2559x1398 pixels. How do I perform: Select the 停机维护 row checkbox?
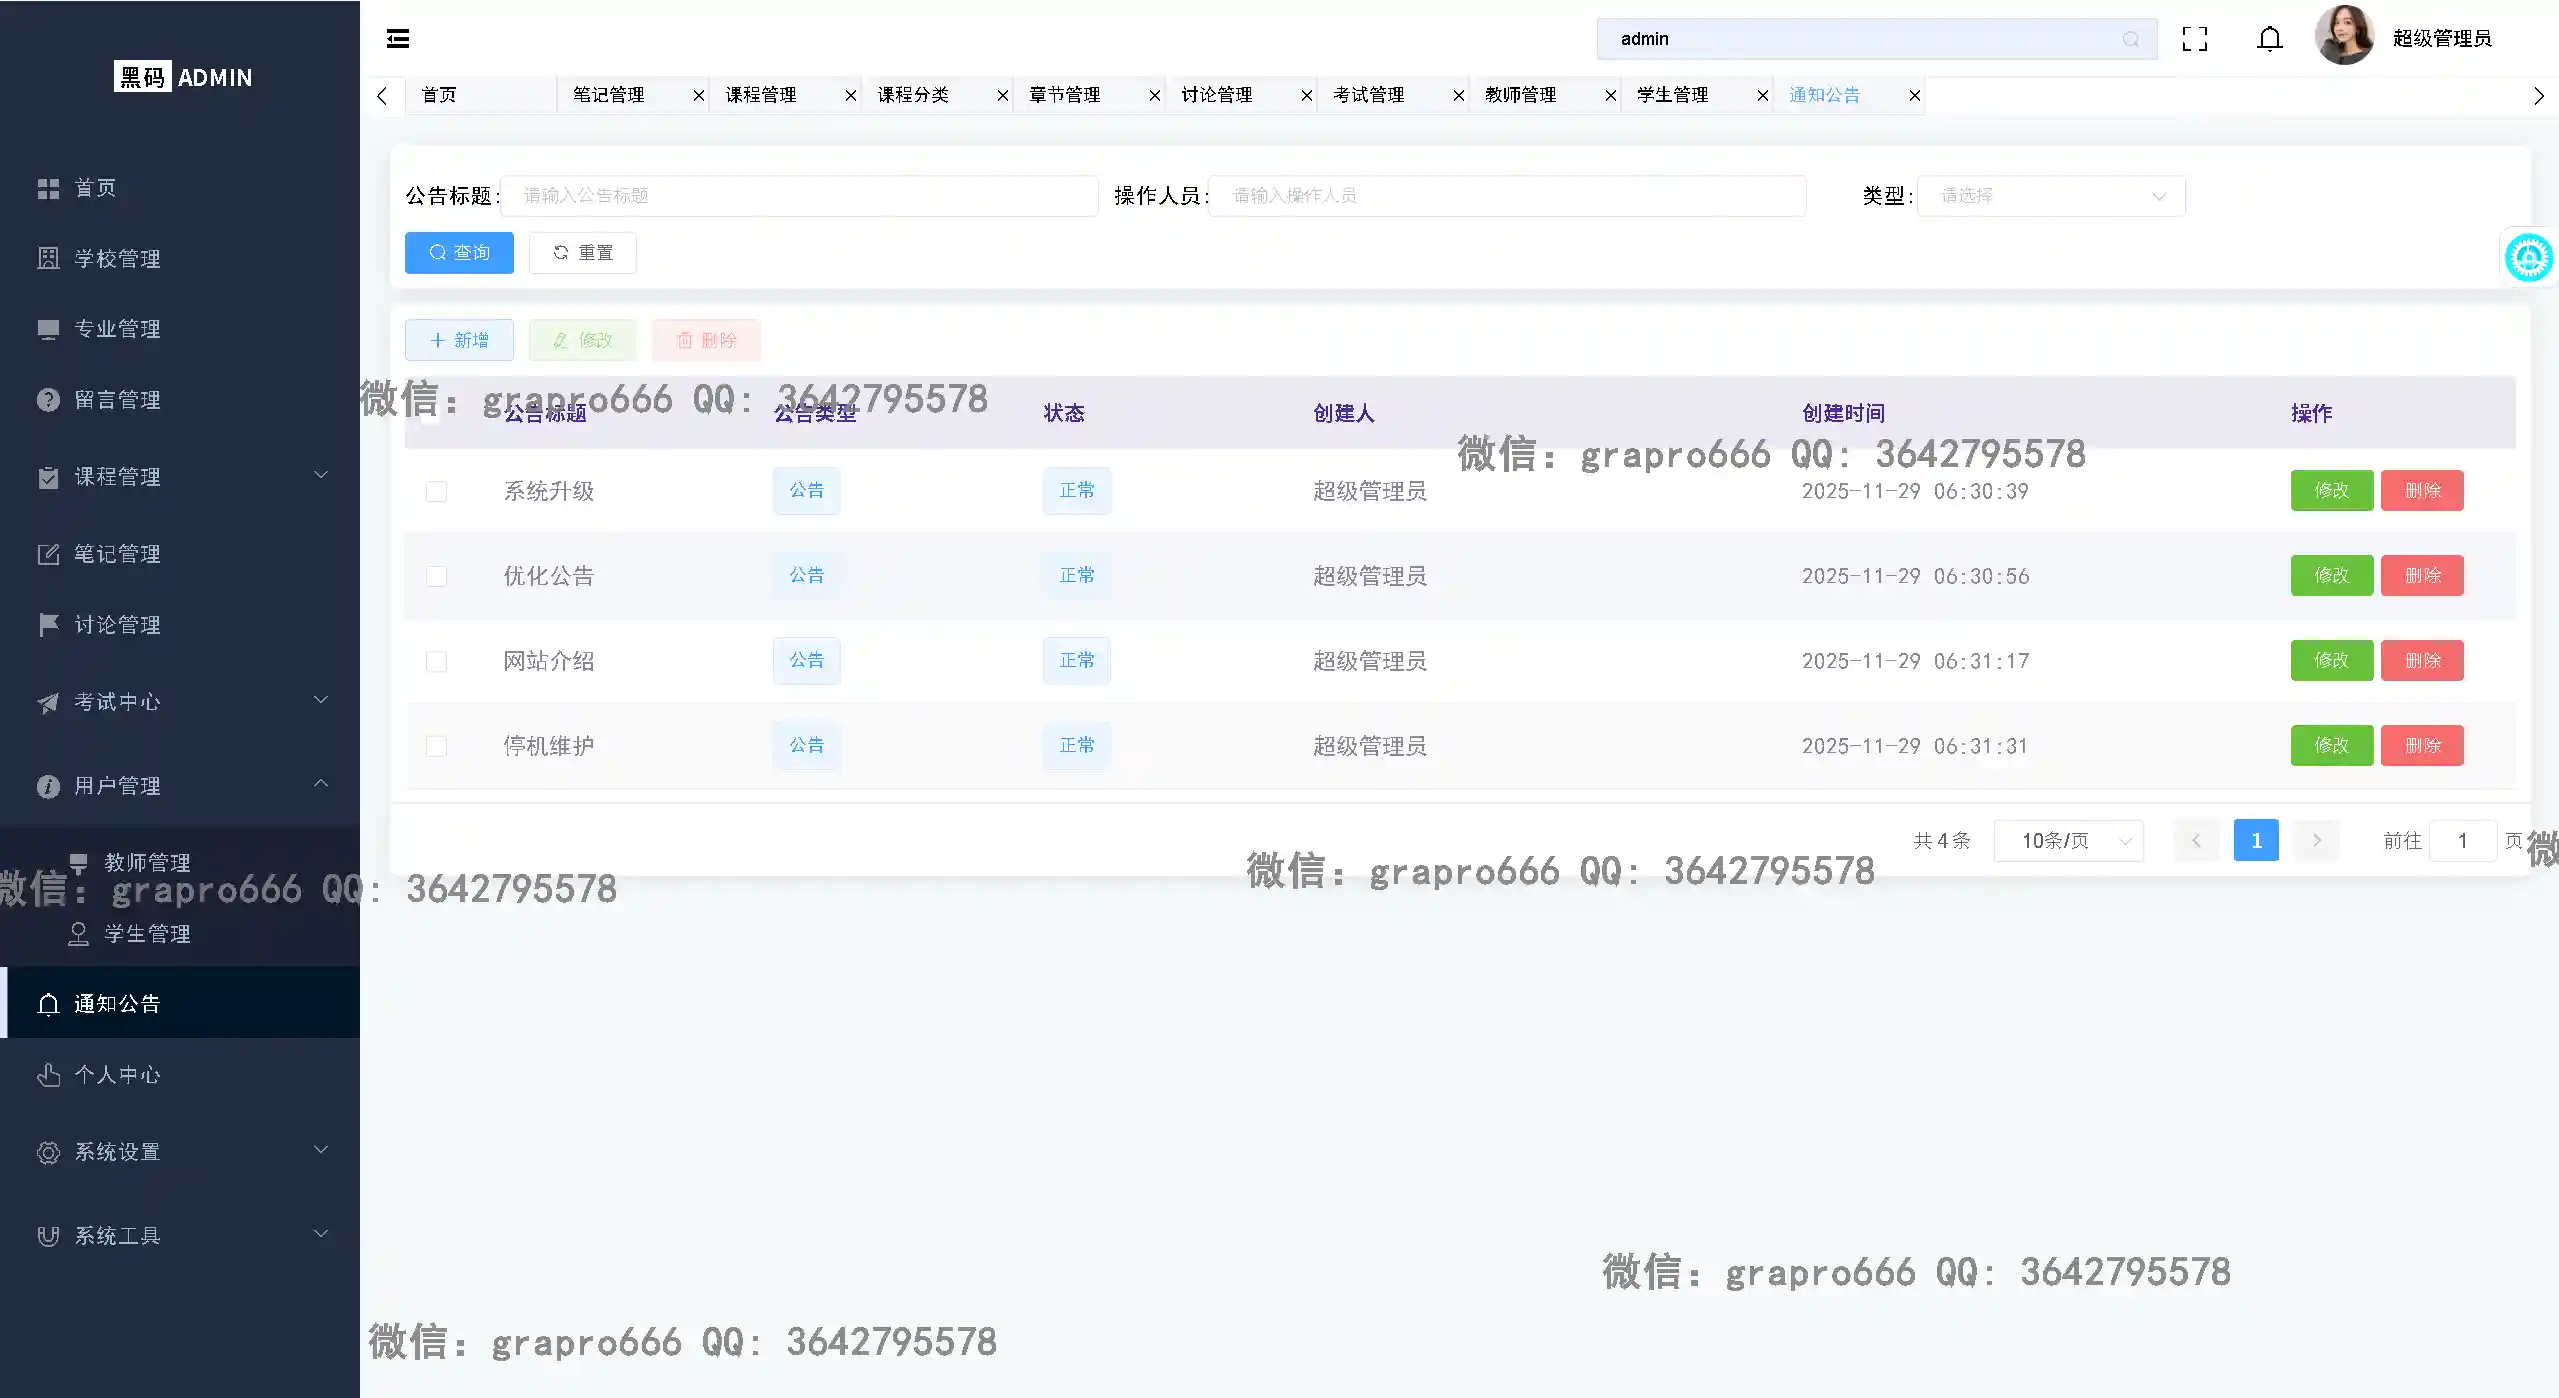tap(436, 746)
